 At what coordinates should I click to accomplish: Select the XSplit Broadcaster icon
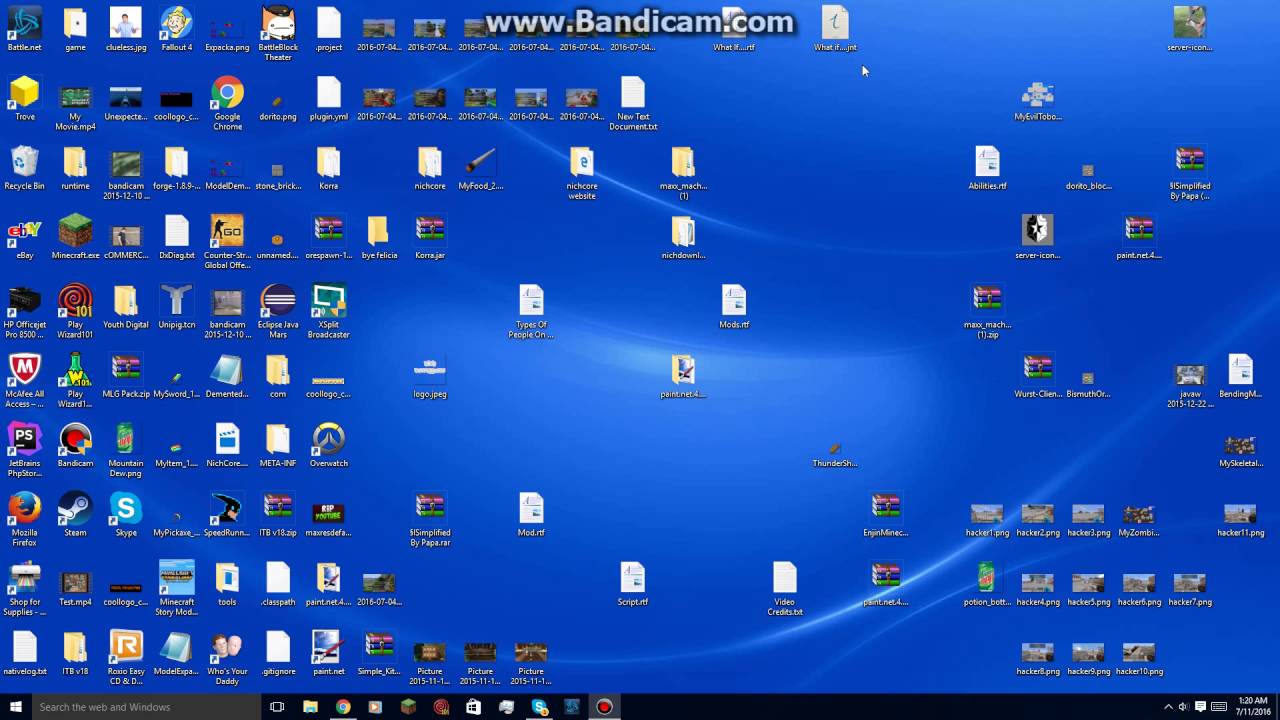328,311
